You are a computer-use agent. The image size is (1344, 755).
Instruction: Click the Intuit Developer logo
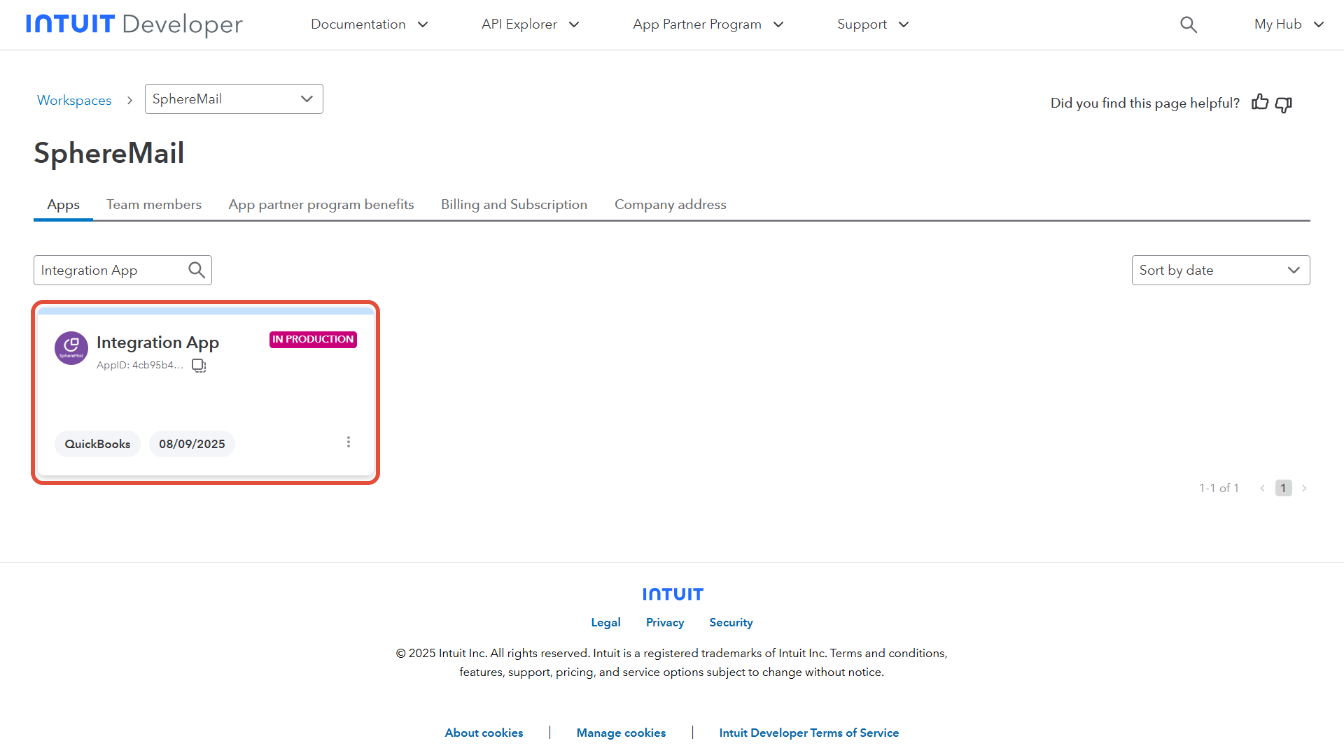pyautogui.click(x=134, y=24)
